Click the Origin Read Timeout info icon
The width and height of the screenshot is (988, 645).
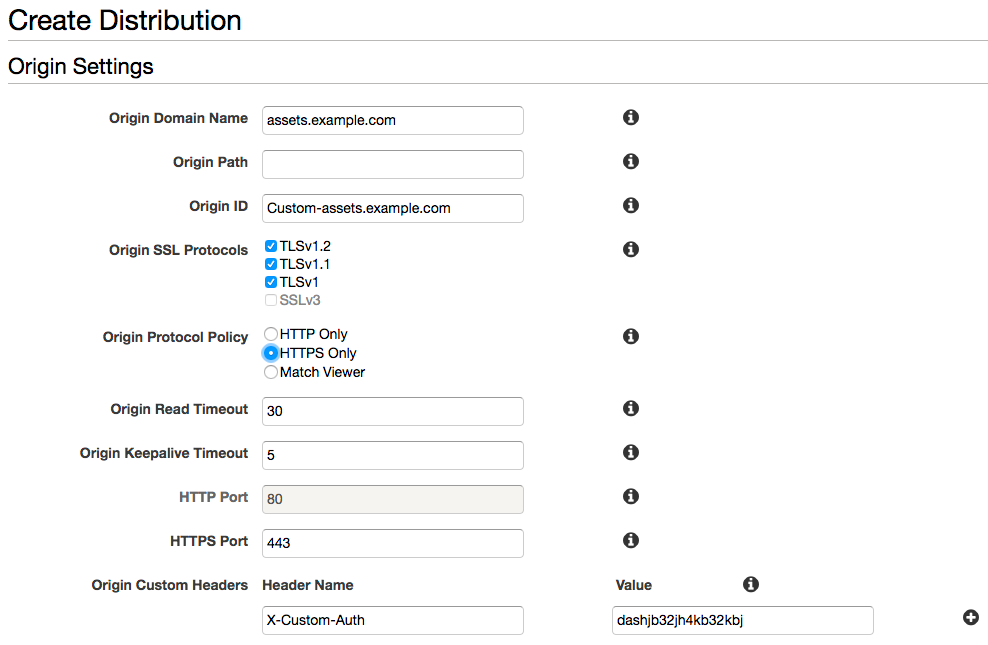[630, 408]
